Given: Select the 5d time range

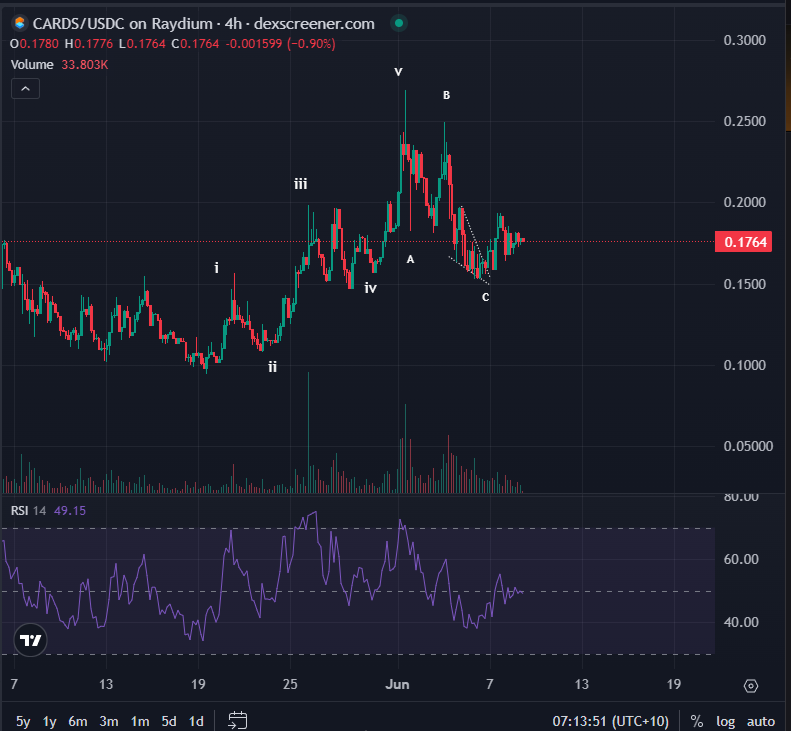Looking at the screenshot, I should 169,721.
